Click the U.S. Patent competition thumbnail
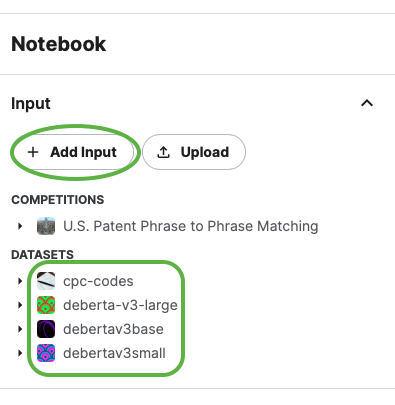 (x=46, y=226)
